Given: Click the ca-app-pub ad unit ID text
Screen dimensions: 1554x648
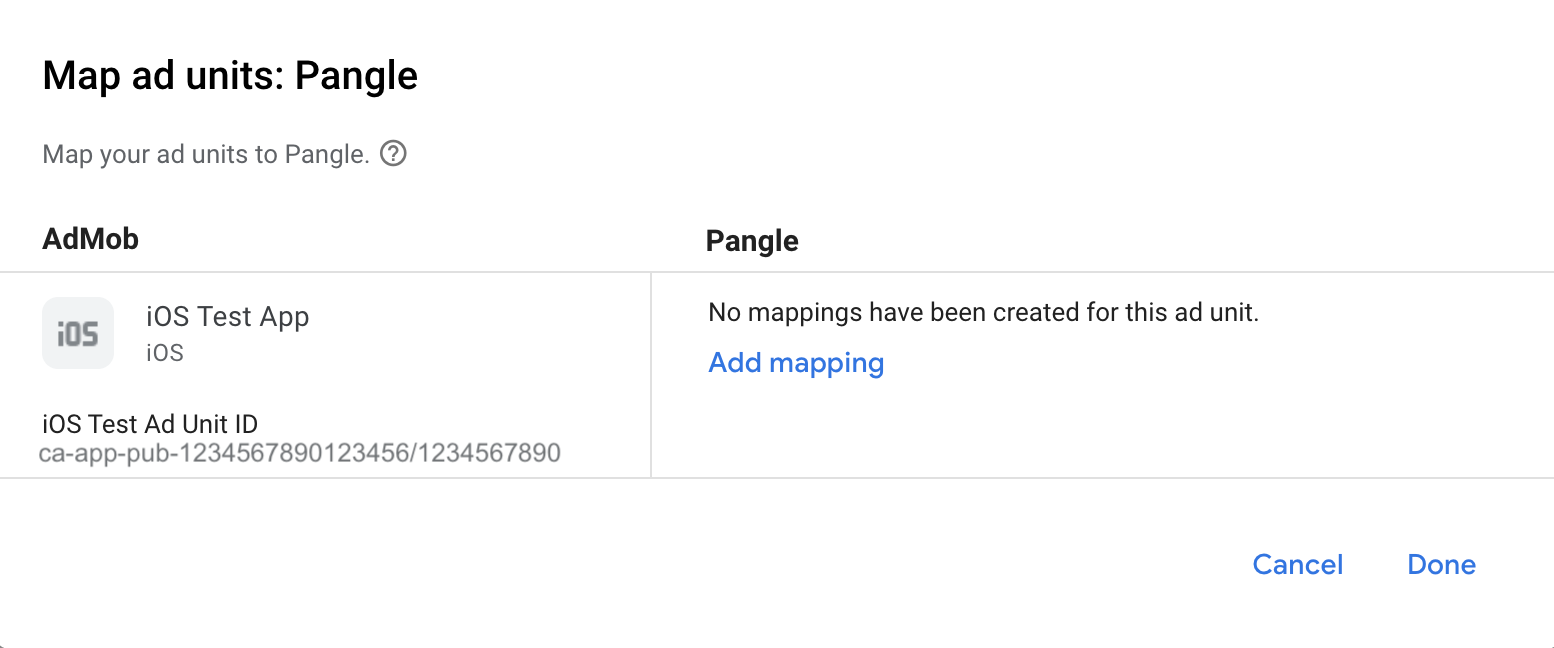Looking at the screenshot, I should [x=301, y=452].
